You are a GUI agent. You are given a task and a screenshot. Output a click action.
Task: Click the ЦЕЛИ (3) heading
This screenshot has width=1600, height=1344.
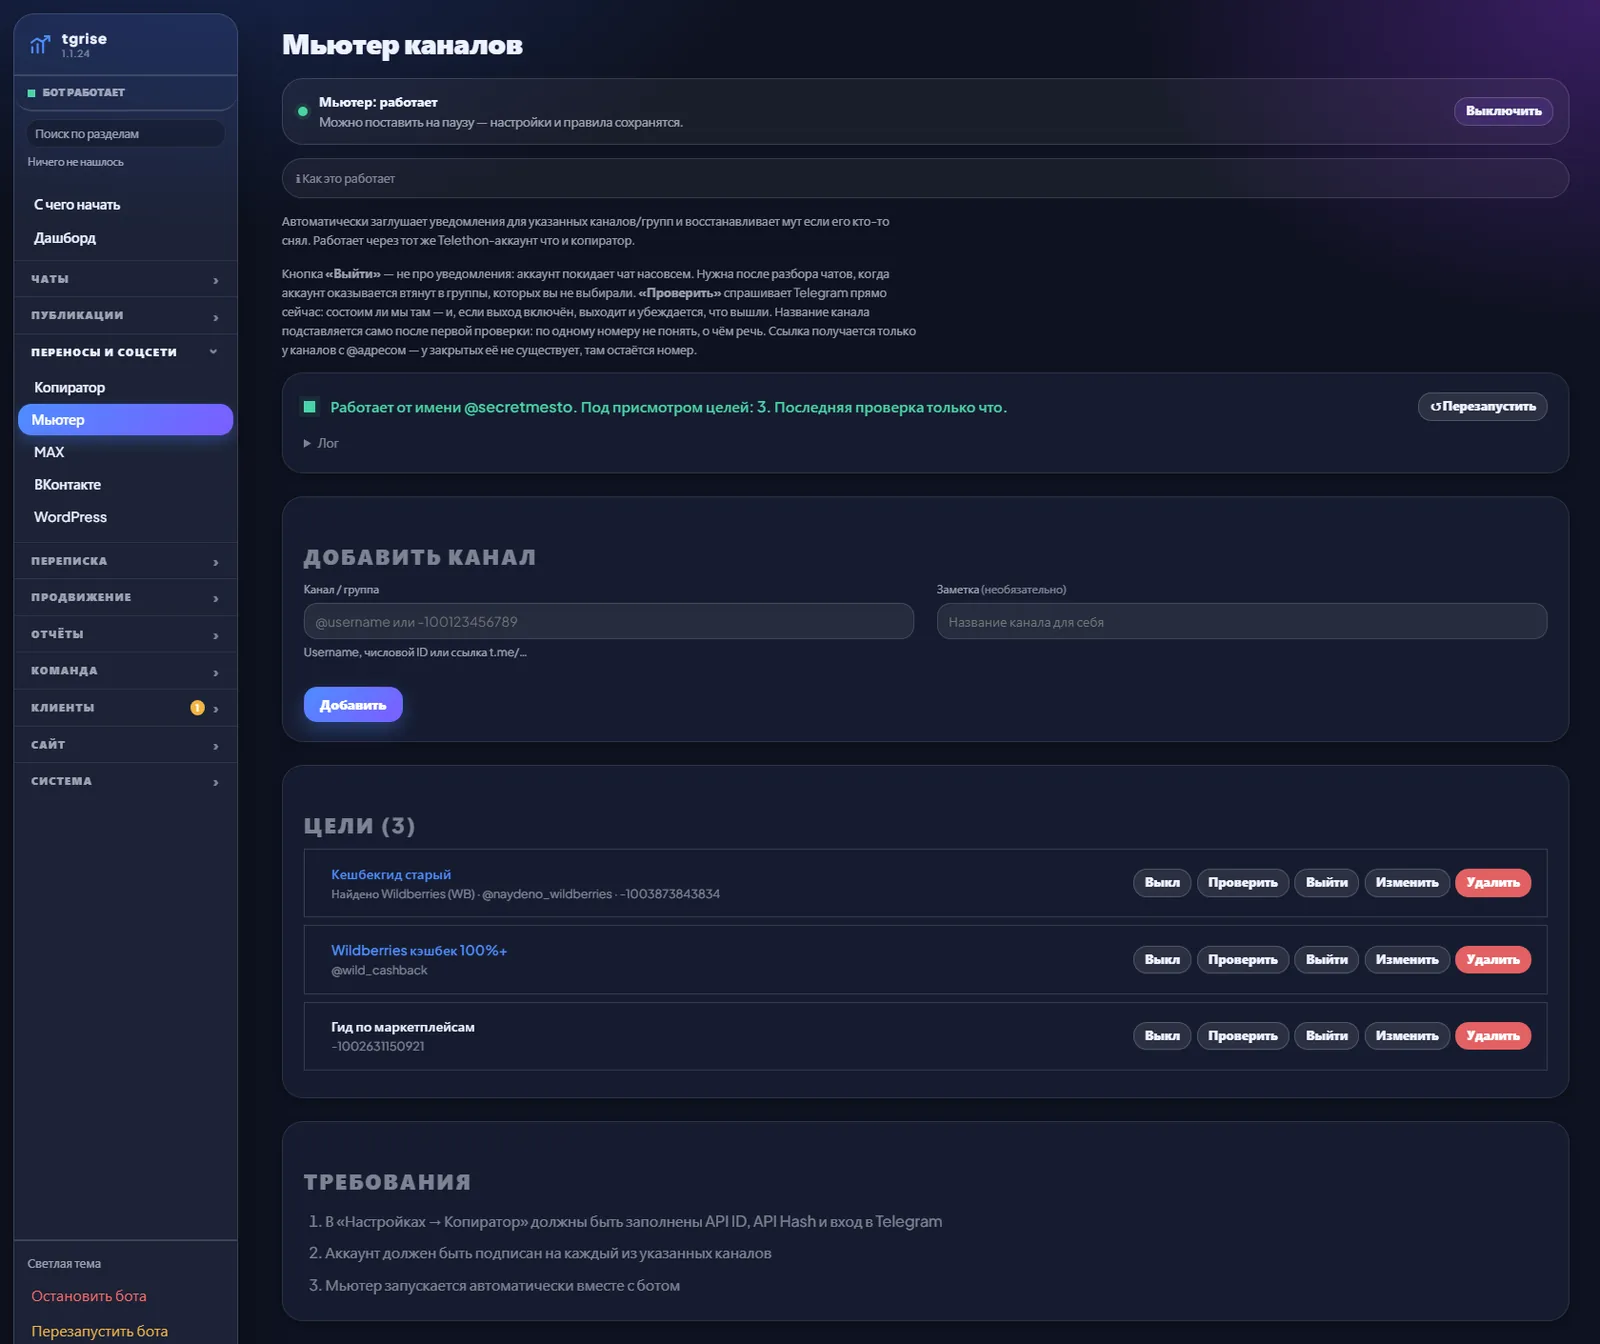coord(359,826)
